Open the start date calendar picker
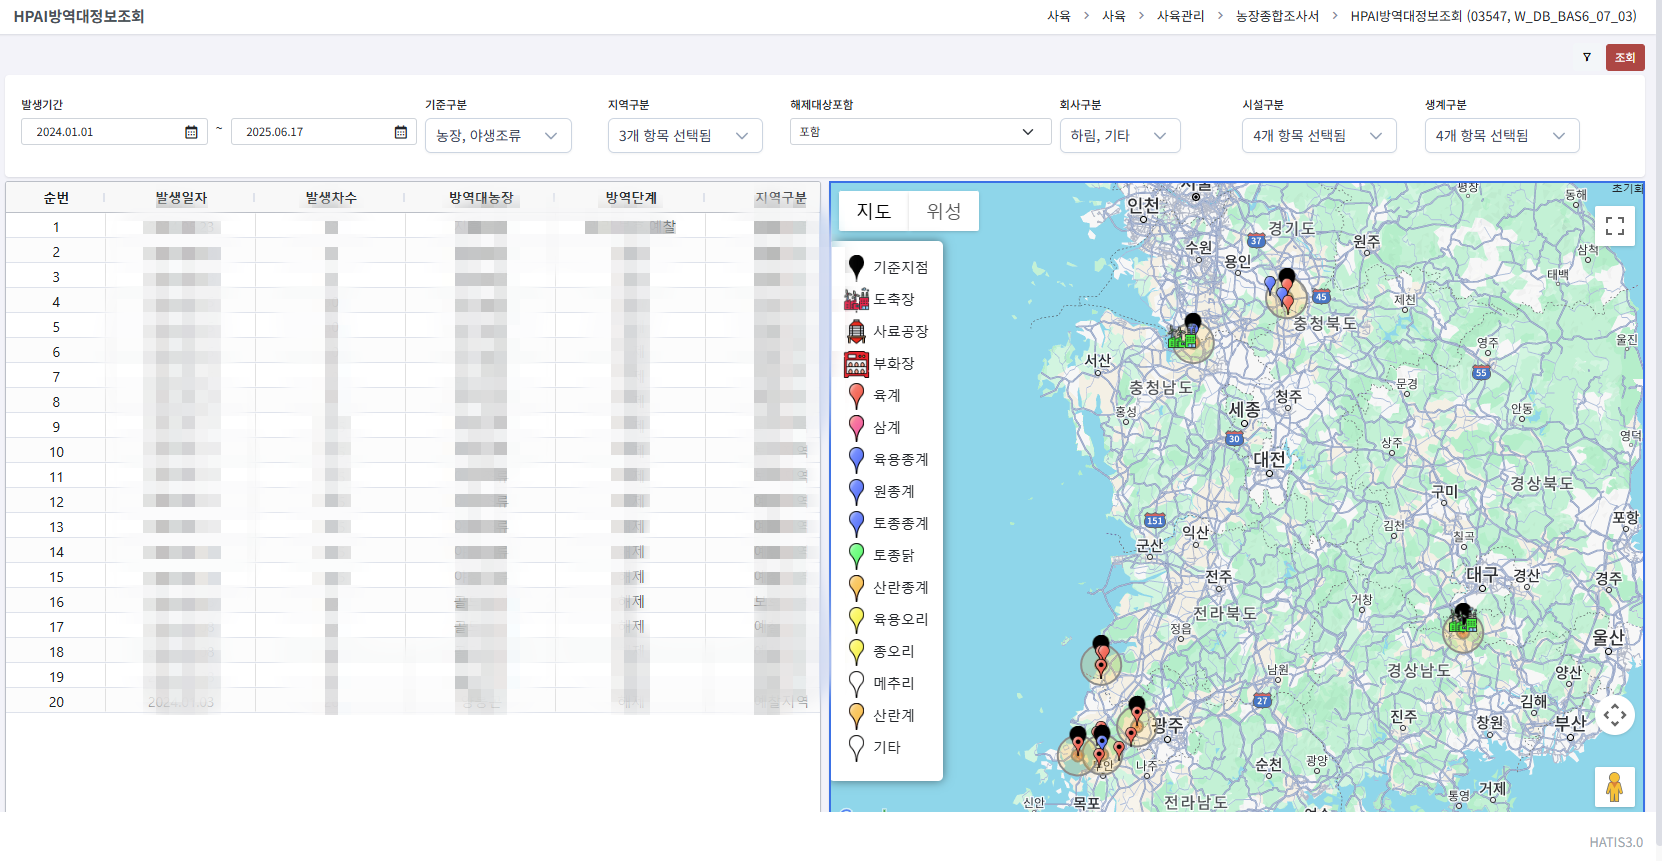Viewport: 1662px width, 861px height. pos(191,132)
